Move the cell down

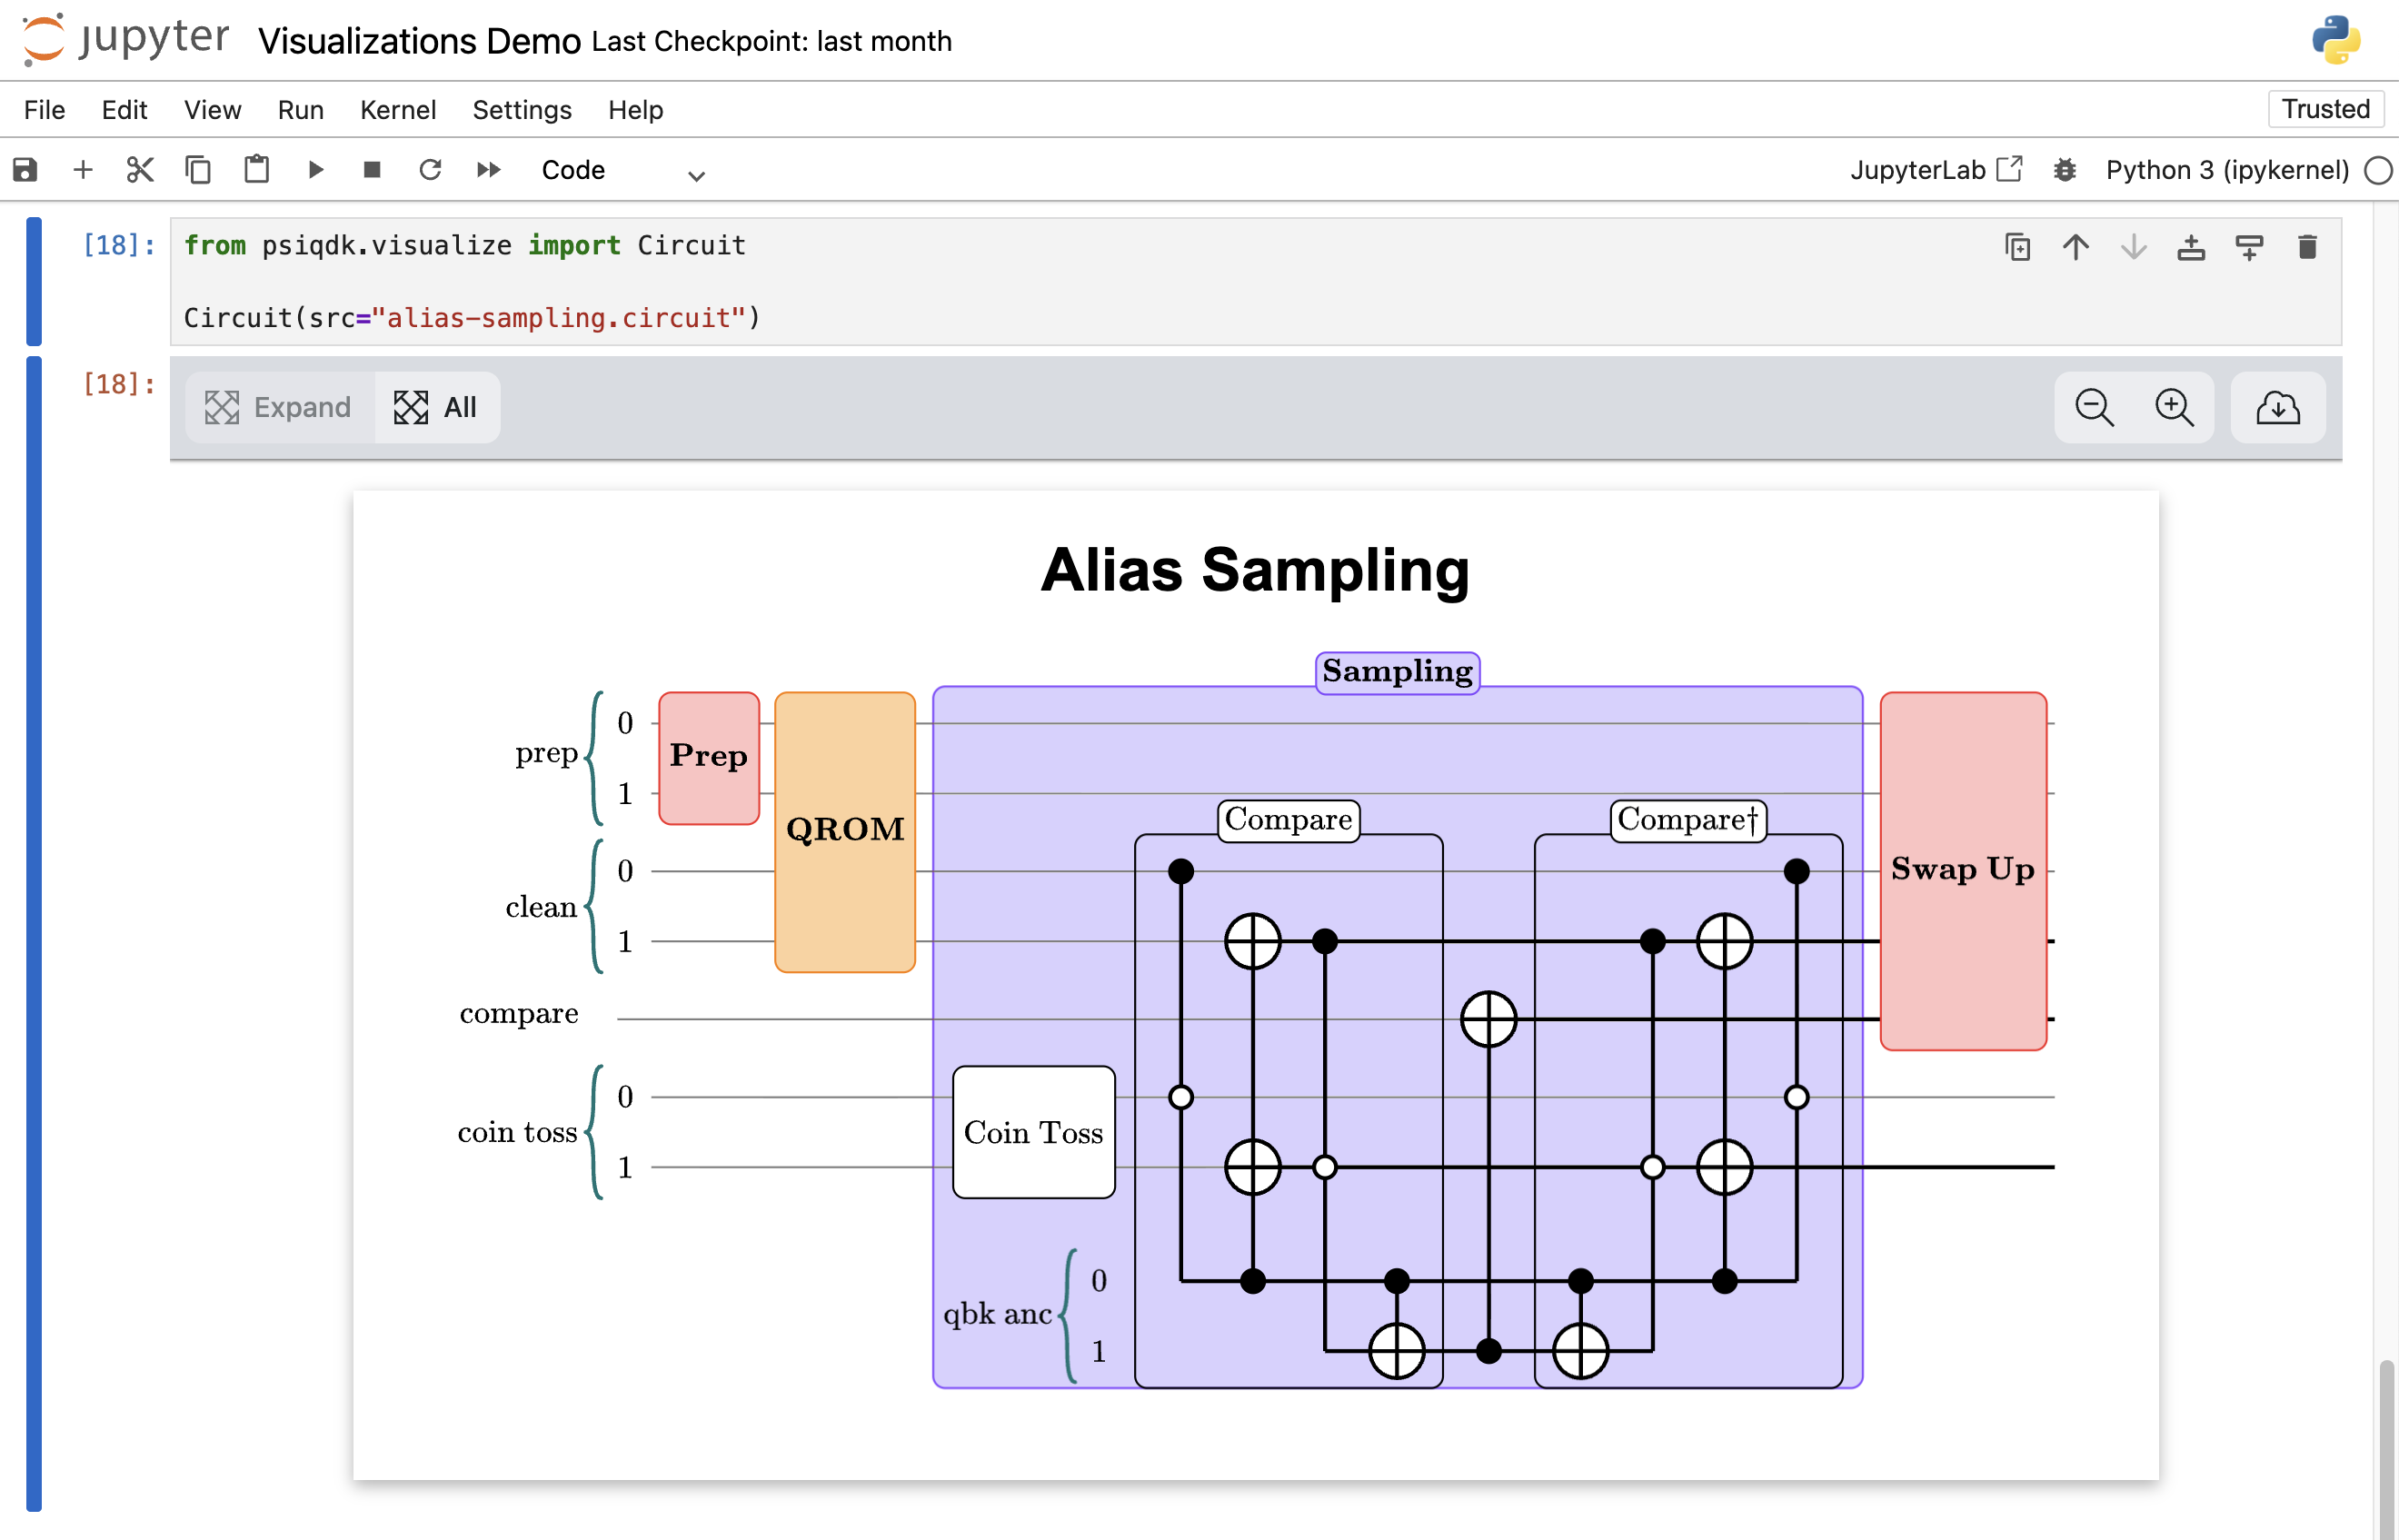tap(2134, 247)
